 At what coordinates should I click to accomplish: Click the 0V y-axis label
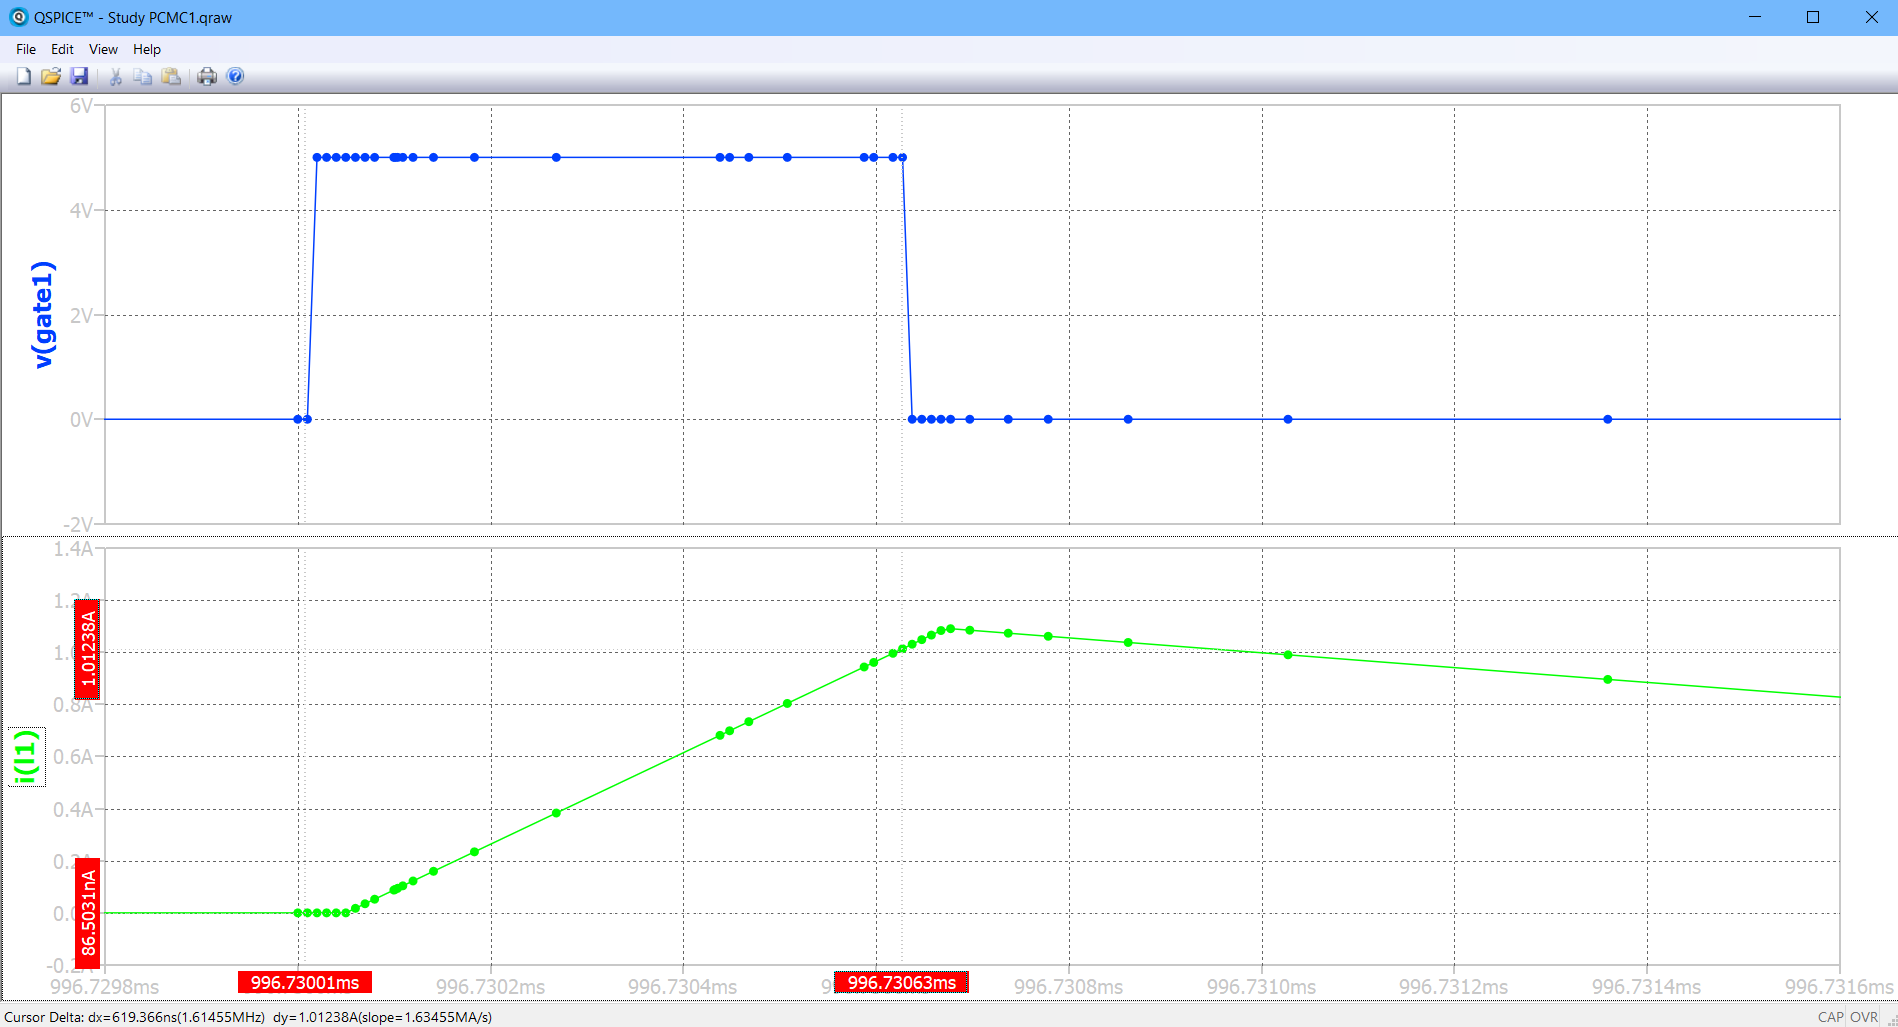(81, 420)
